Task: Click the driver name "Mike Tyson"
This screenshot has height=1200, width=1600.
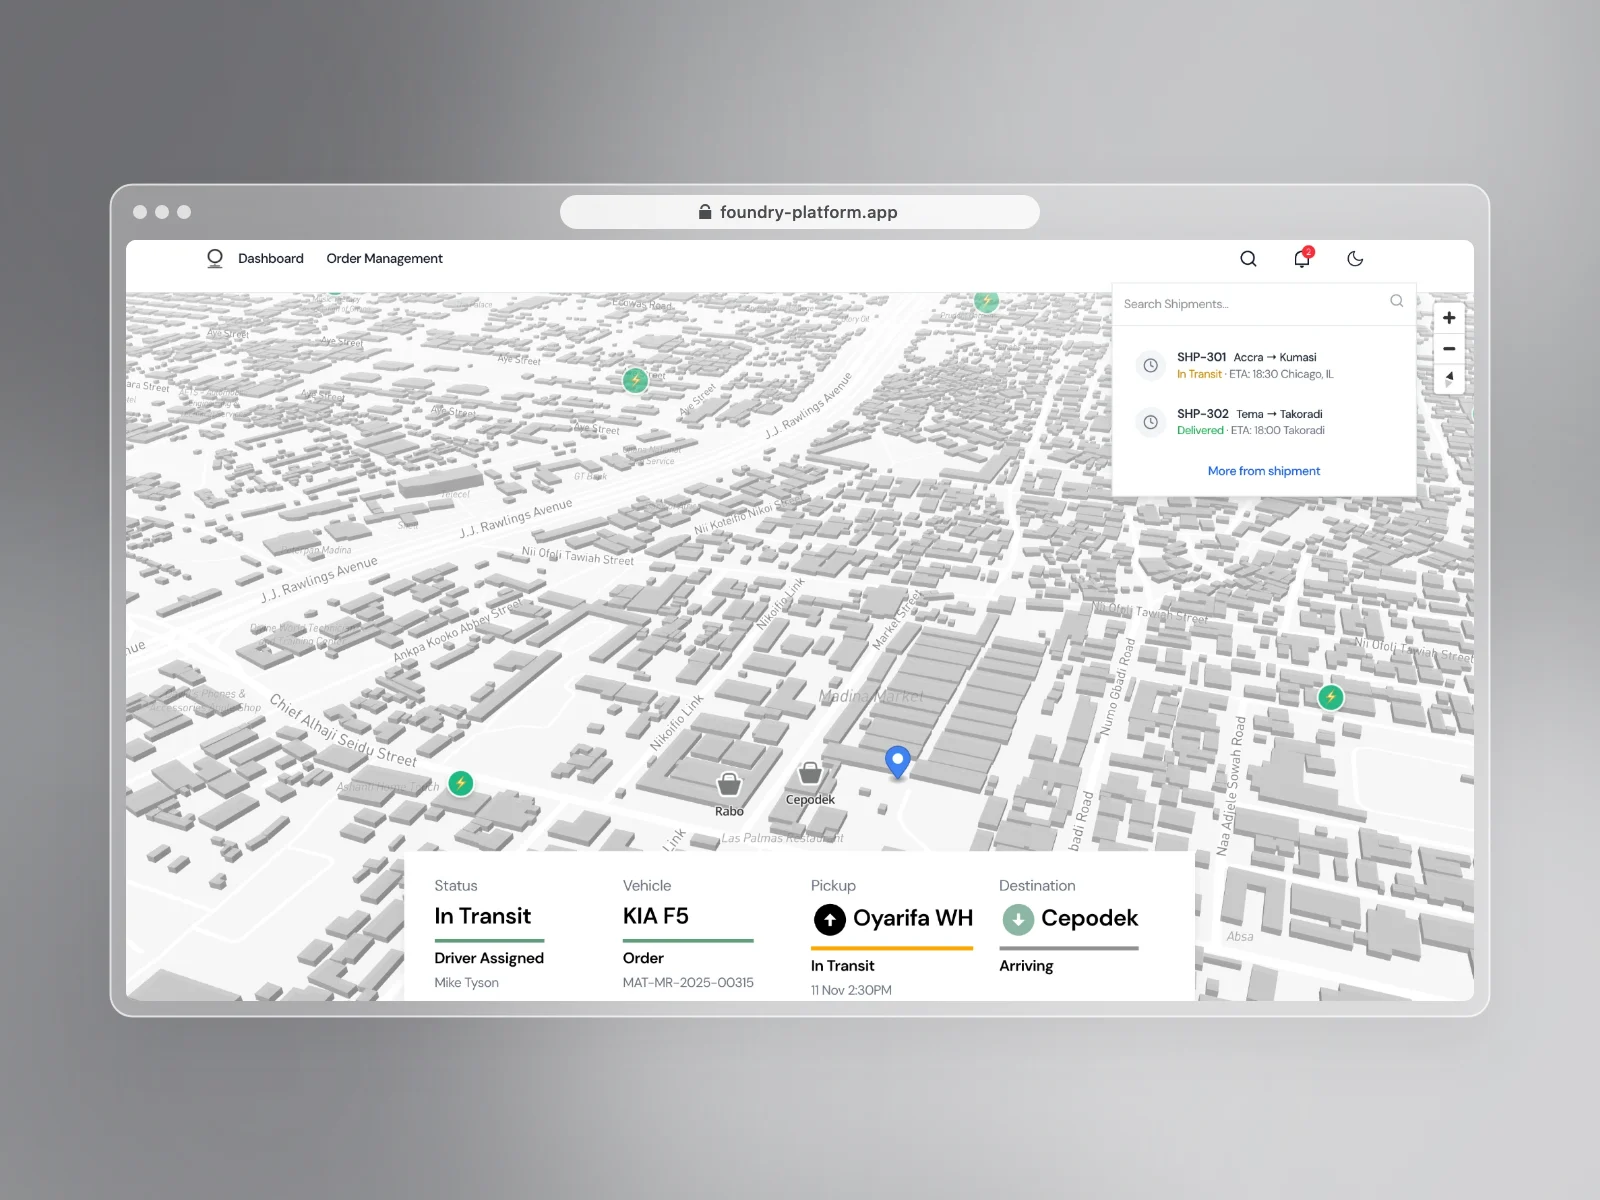Action: click(x=466, y=983)
